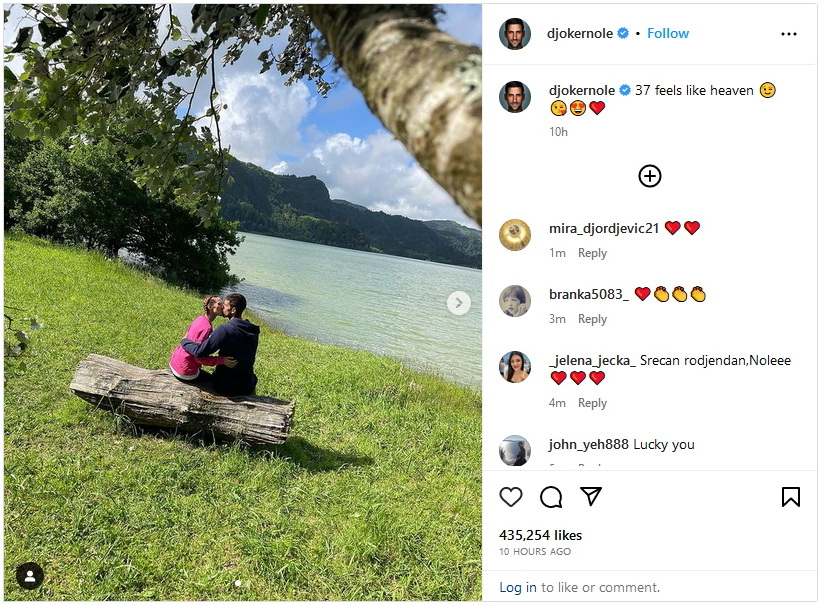Click the Log in link
Image resolution: width=824 pixels, height=605 pixels.
518,587
